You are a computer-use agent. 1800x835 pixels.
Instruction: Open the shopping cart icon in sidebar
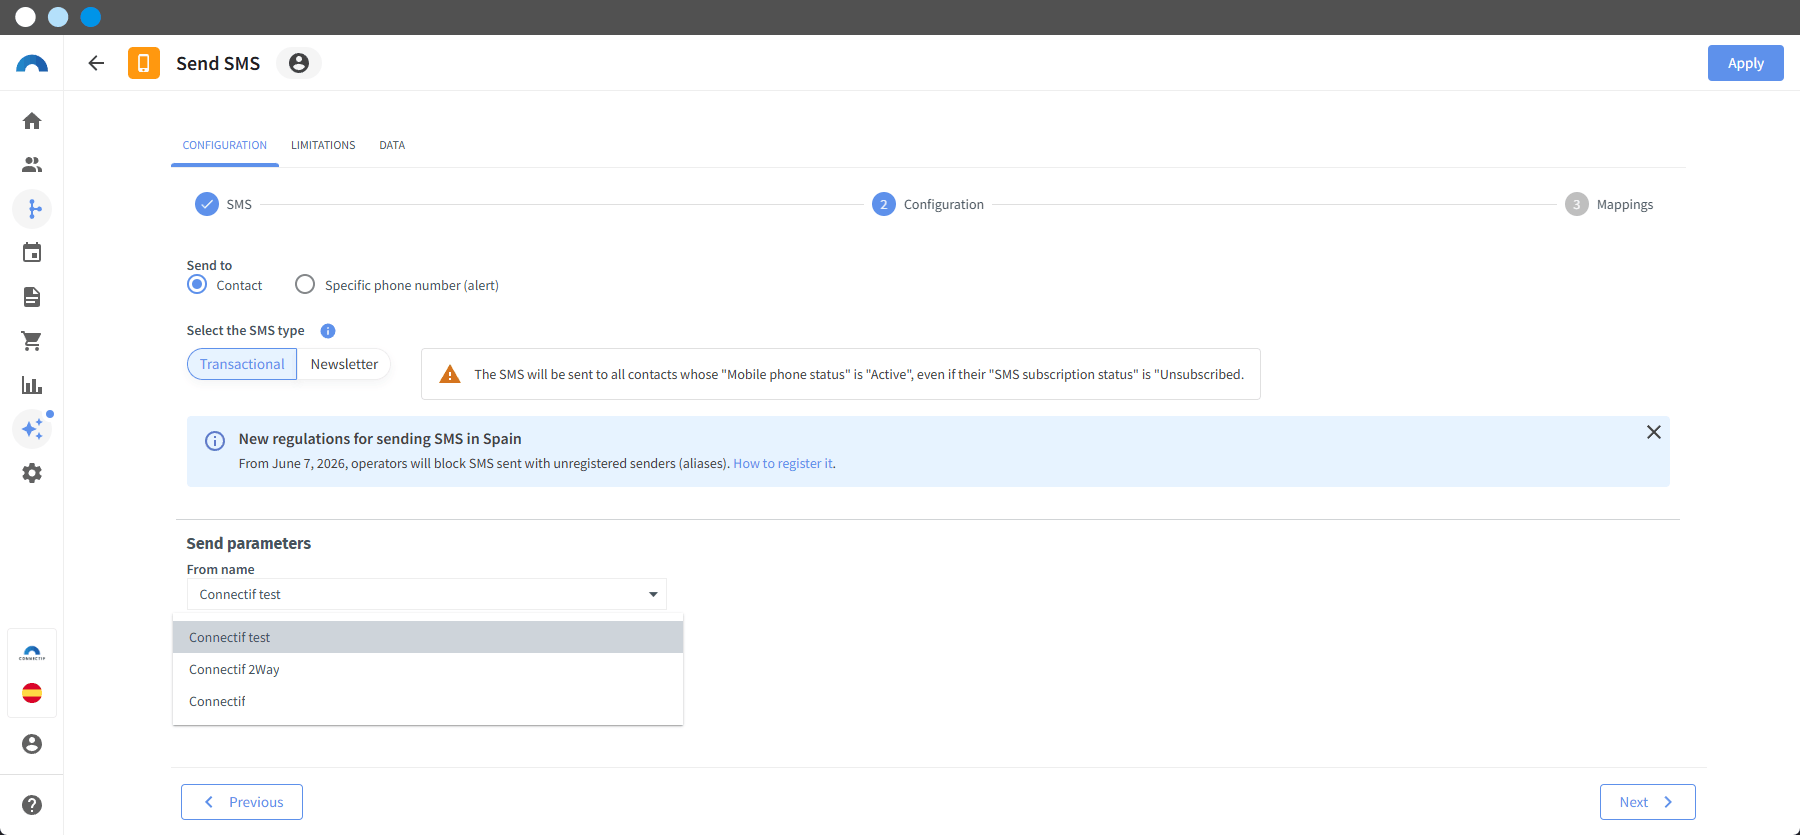click(32, 341)
